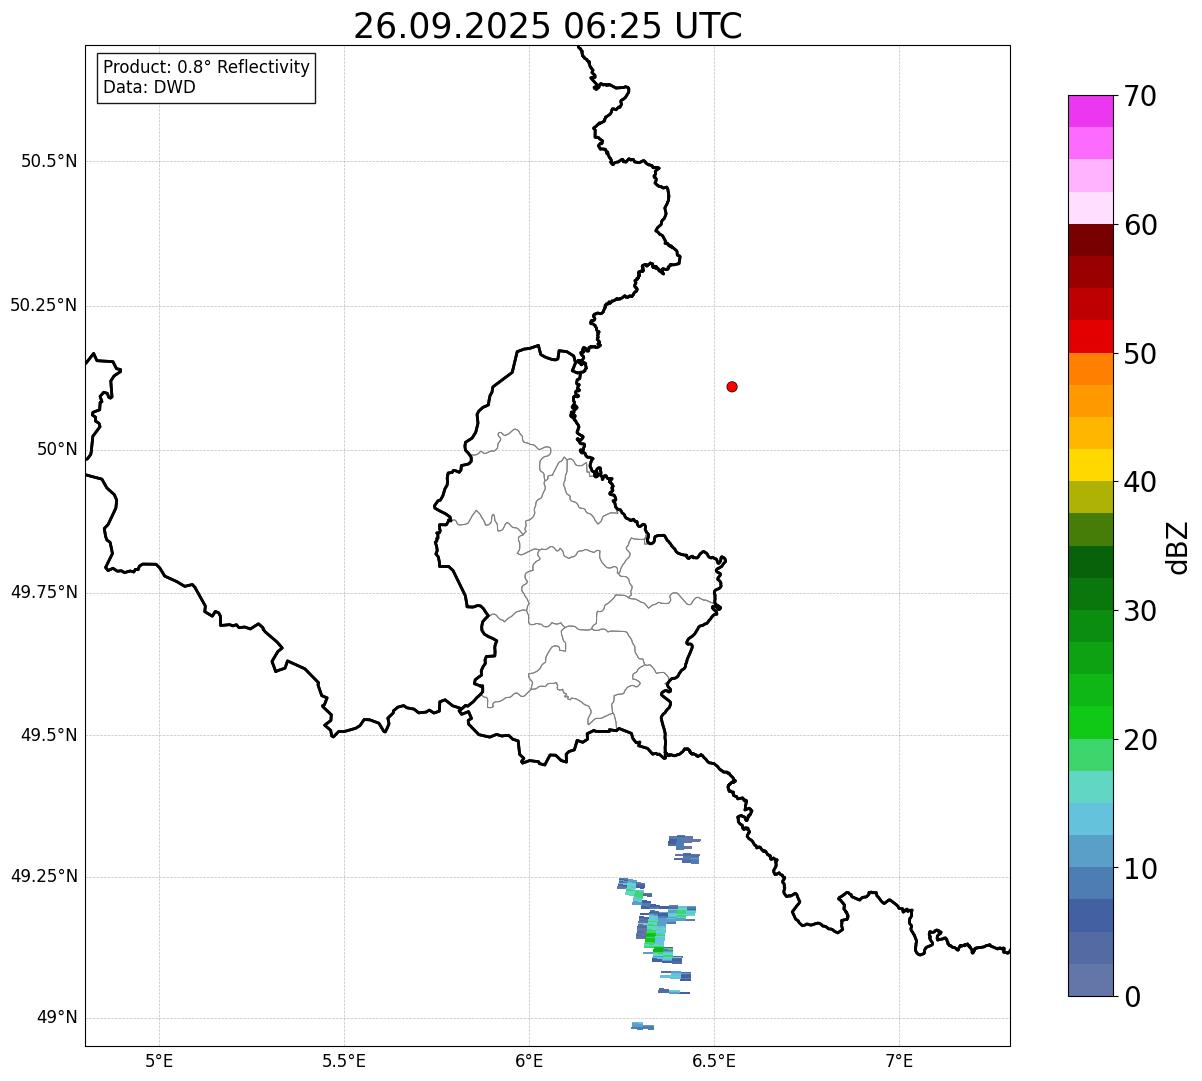
Task: Click the cyan swatch near 15 dBZ
Action: click(x=1090, y=819)
